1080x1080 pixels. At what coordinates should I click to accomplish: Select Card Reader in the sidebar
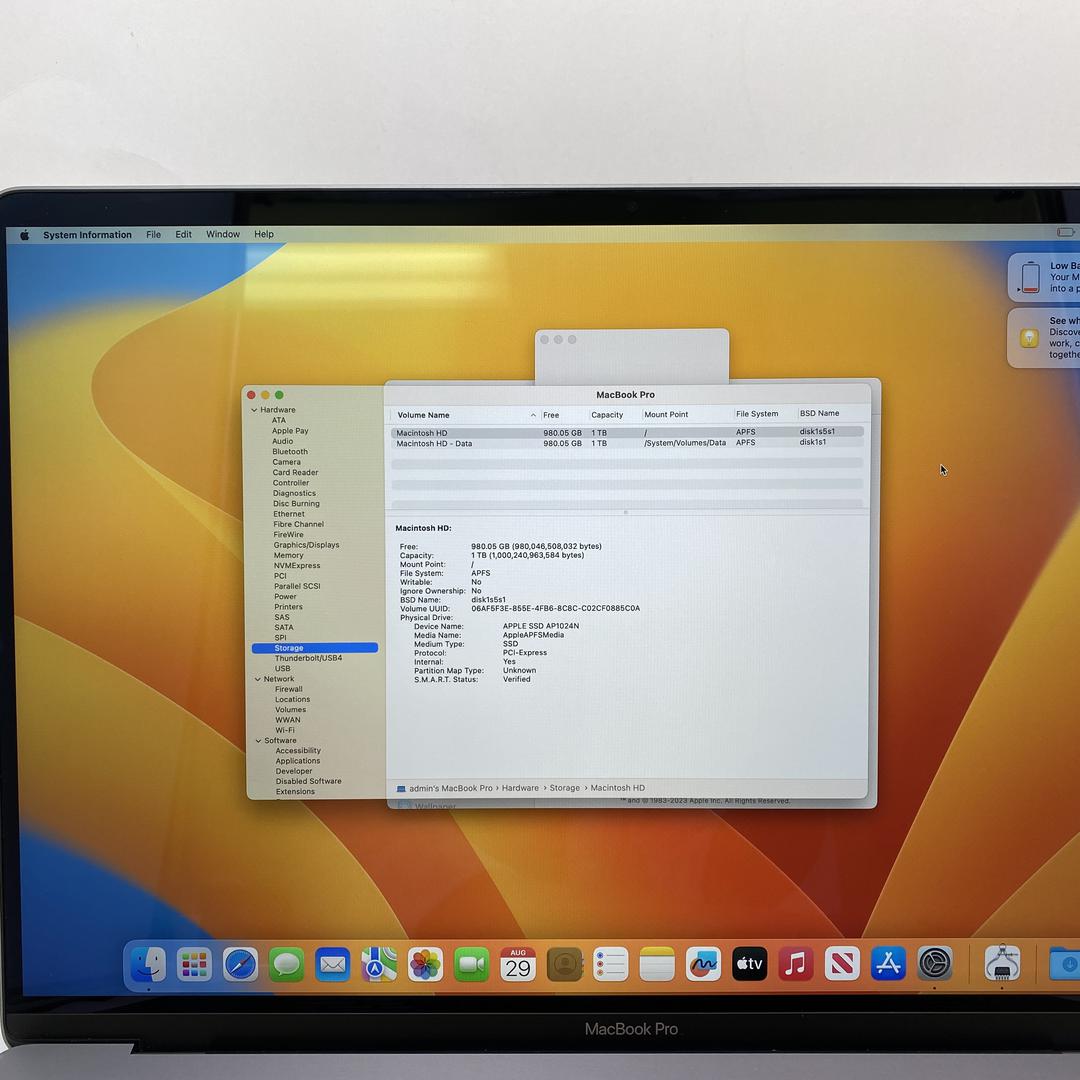pyautogui.click(x=295, y=472)
